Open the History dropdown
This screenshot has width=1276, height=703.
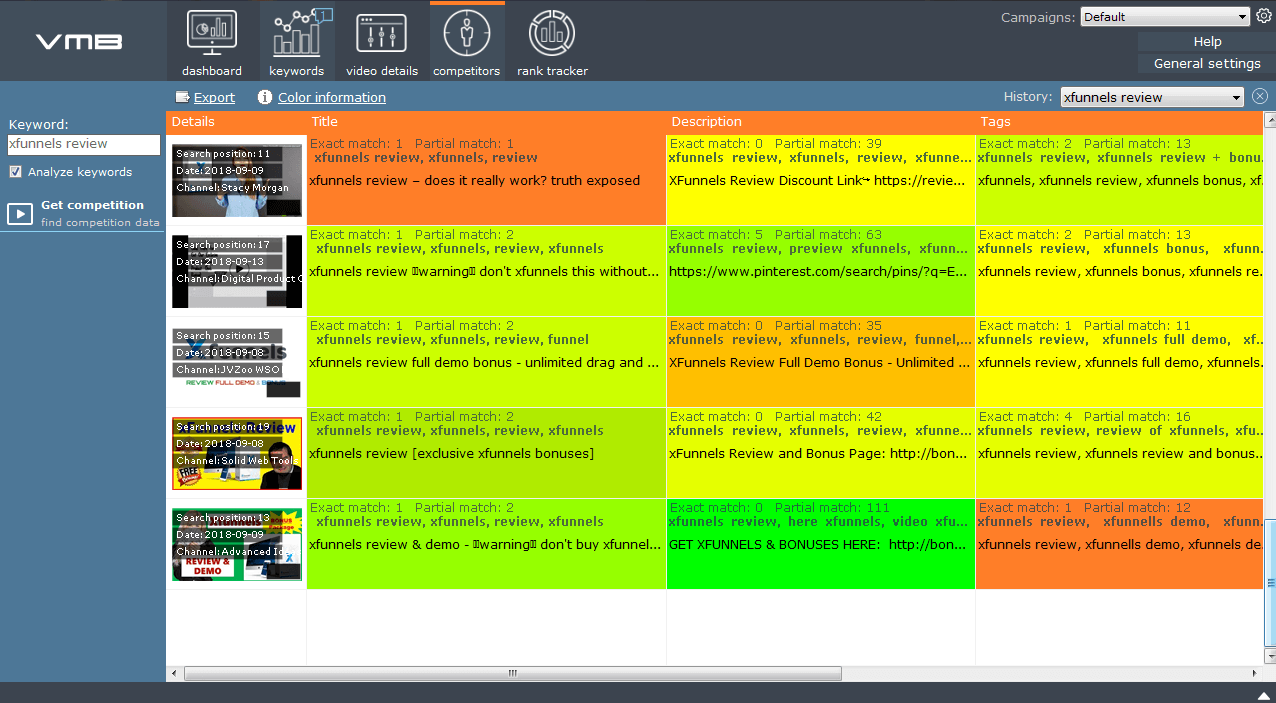point(1152,97)
